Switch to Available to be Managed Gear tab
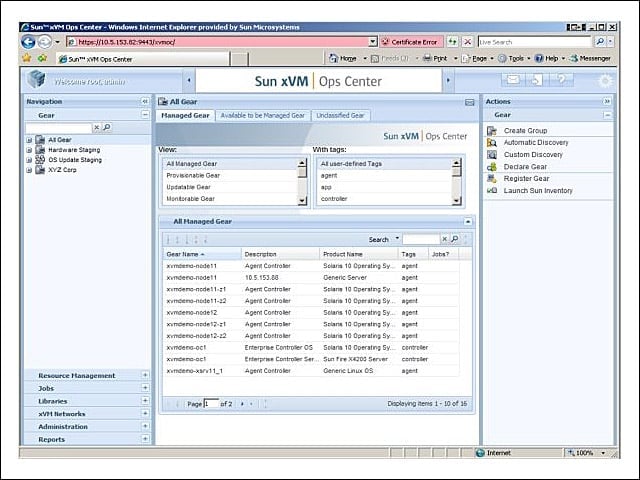The width and height of the screenshot is (640, 480). pyautogui.click(x=262, y=116)
